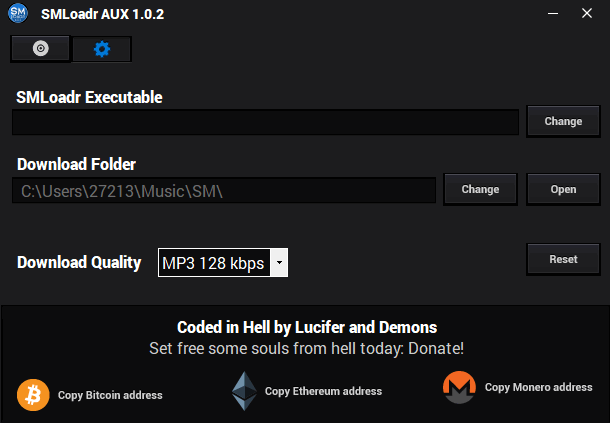Minimize the SMLoadr AUX window
Image resolution: width=610 pixels, height=423 pixels.
pos(553,14)
